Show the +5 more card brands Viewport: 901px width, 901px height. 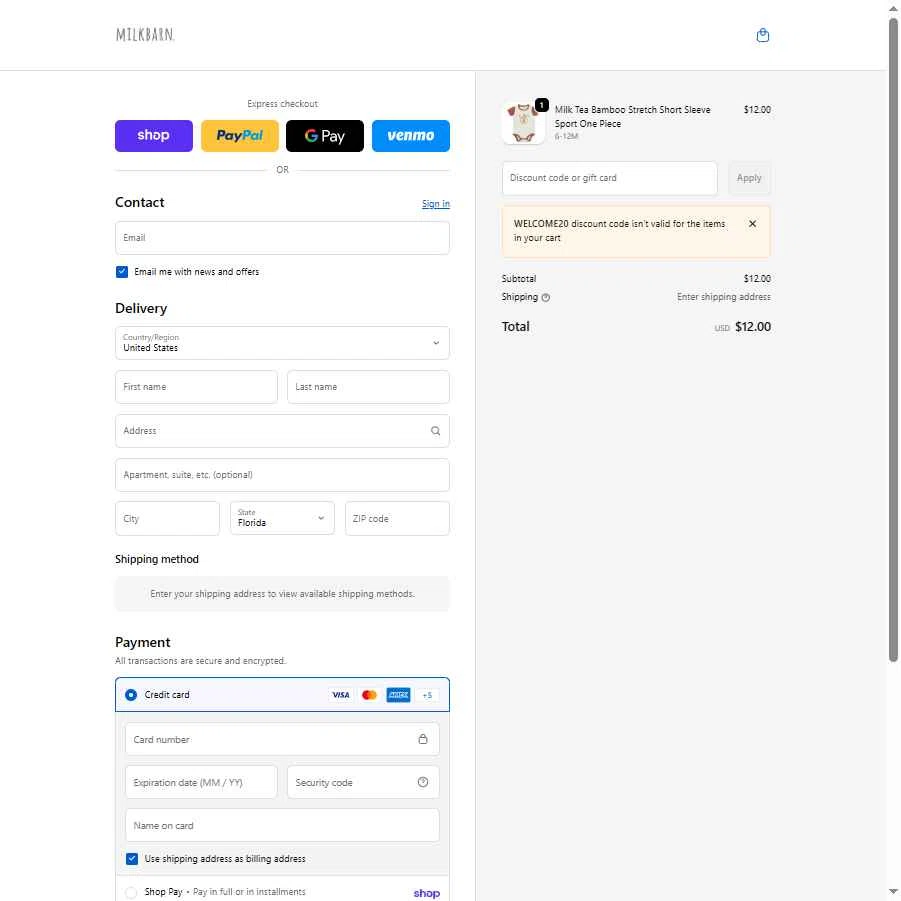pyautogui.click(x=427, y=695)
